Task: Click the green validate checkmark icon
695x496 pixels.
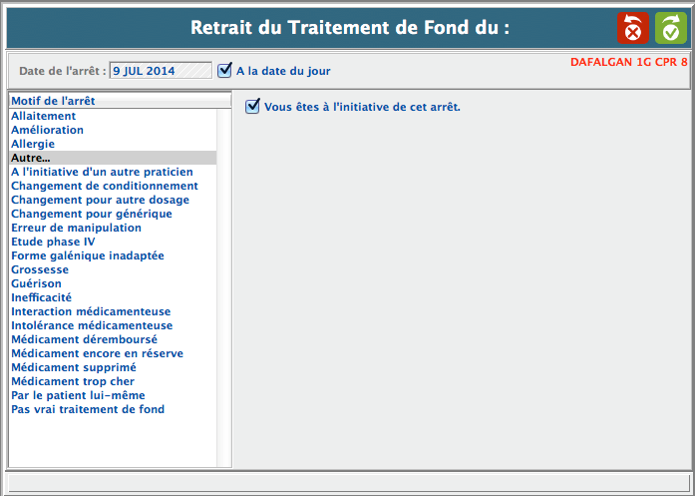Action: pos(670,28)
